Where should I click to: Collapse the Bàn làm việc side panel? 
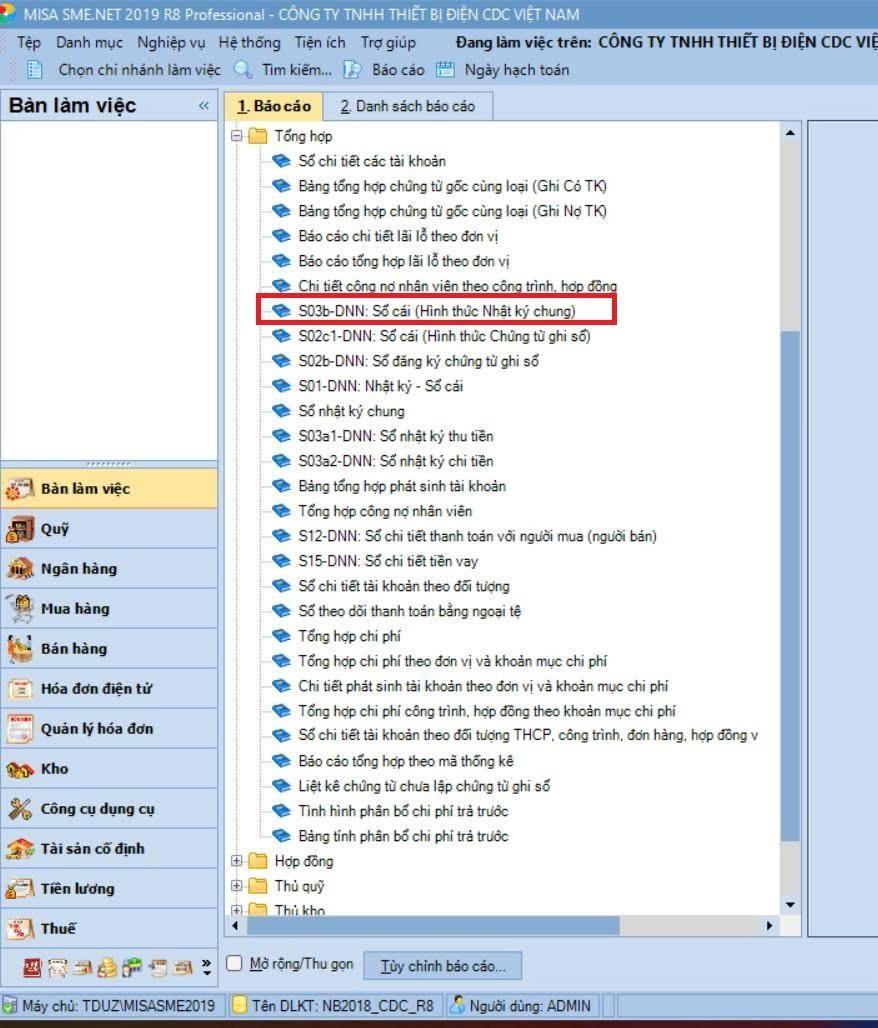204,106
